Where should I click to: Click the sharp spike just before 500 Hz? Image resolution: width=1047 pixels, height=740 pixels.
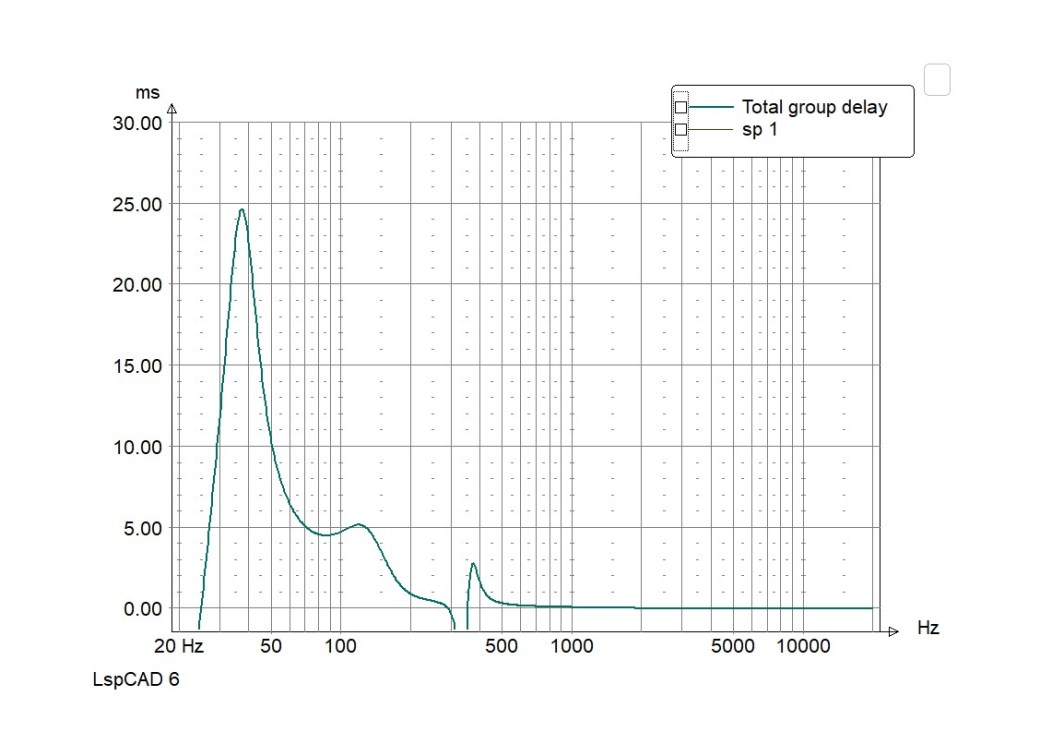pos(473,565)
